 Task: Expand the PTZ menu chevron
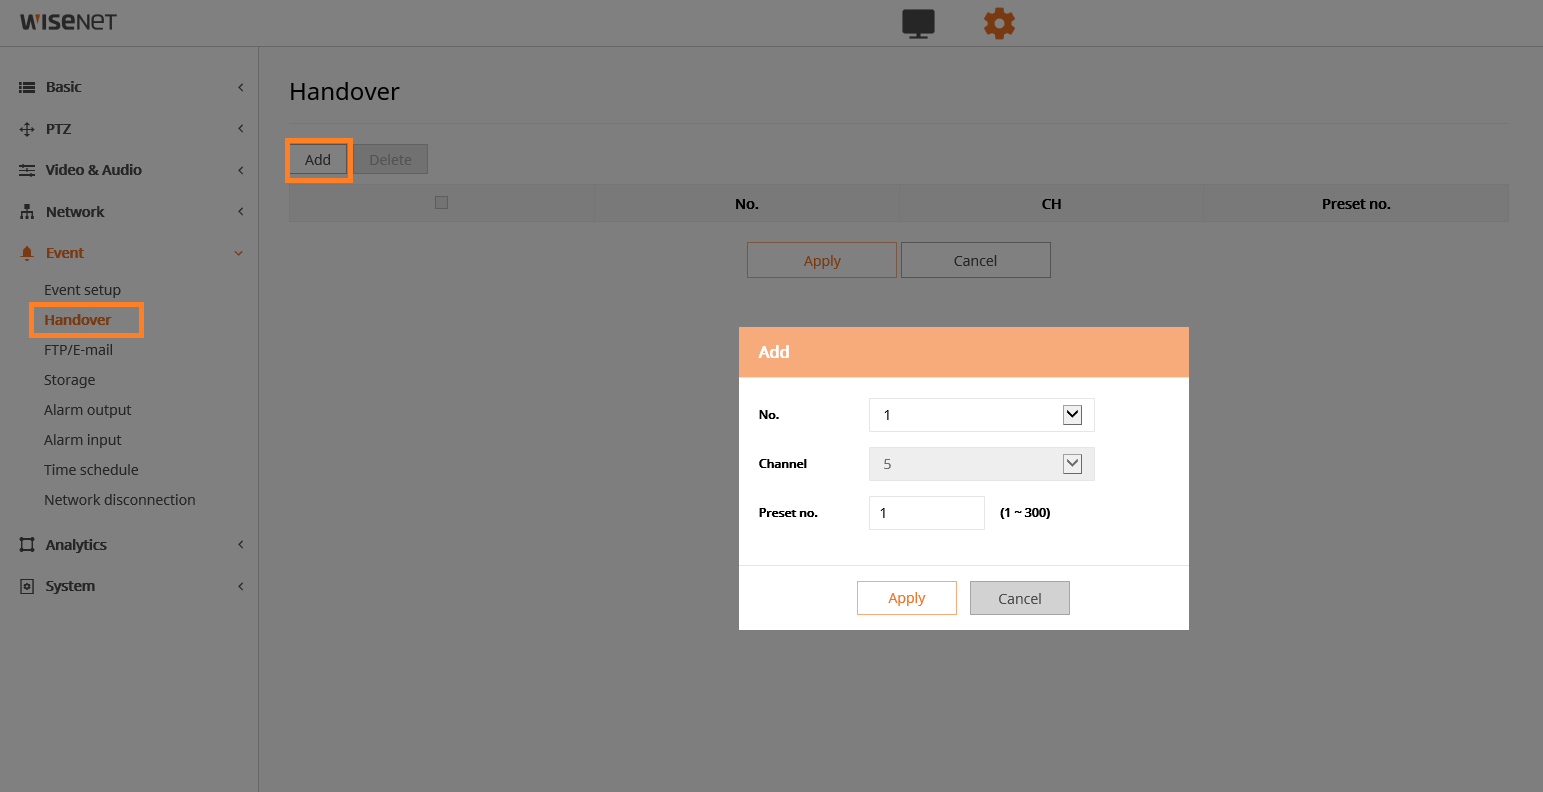click(240, 129)
